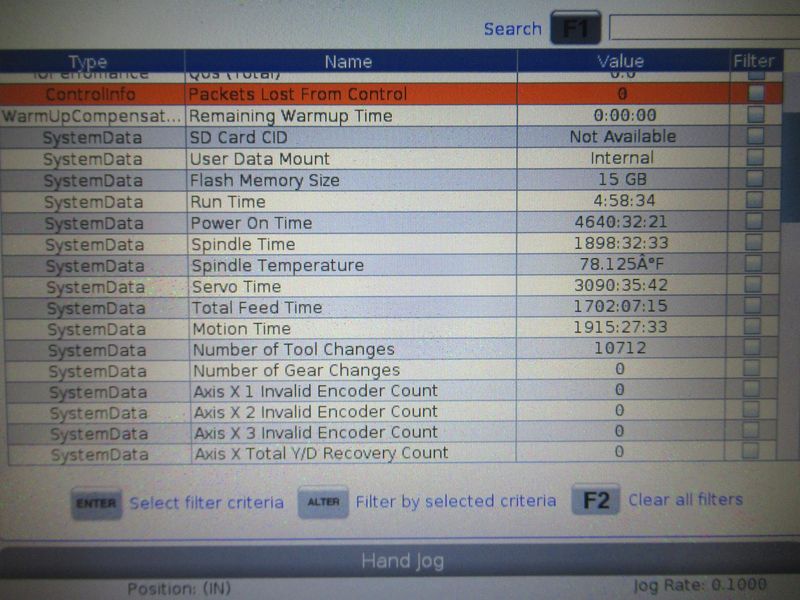
Task: Click the Value column header
Action: coord(623,61)
